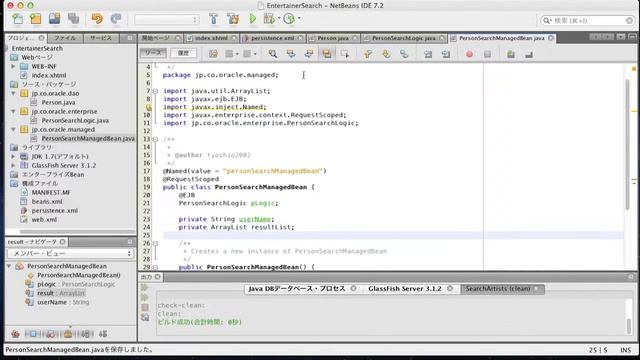Switch editor to 履歴 view
The width and height of the screenshot is (640, 360).
coord(183,53)
